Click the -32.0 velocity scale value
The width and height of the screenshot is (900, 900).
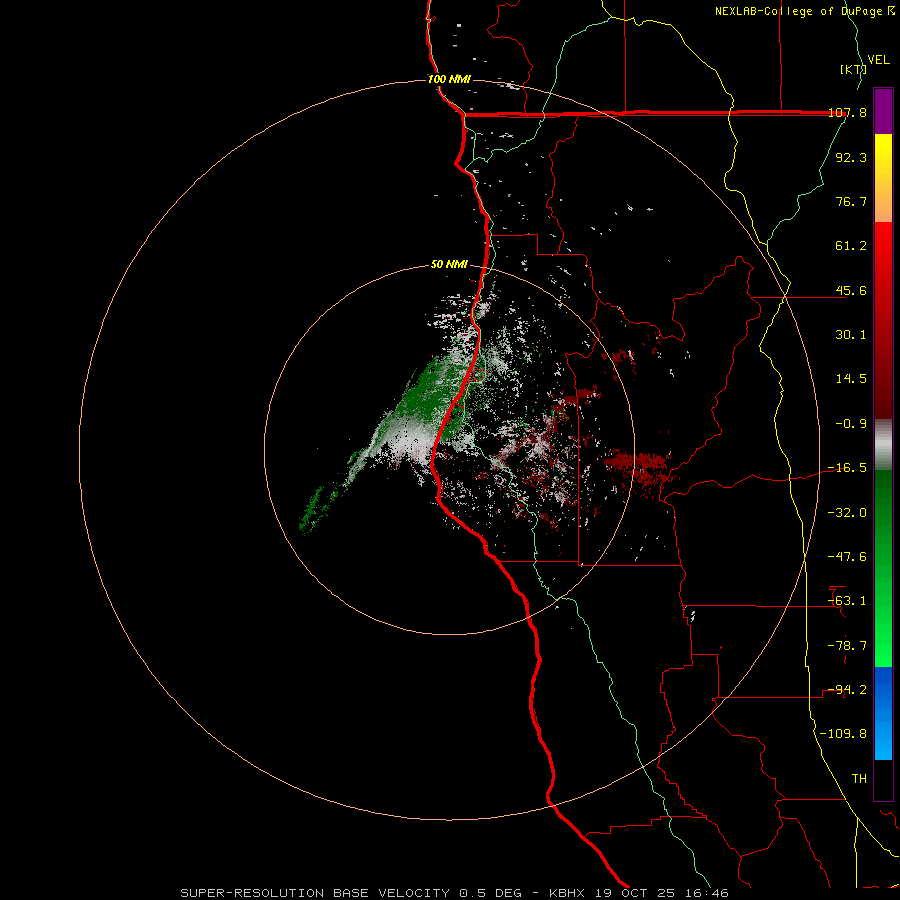[847, 513]
